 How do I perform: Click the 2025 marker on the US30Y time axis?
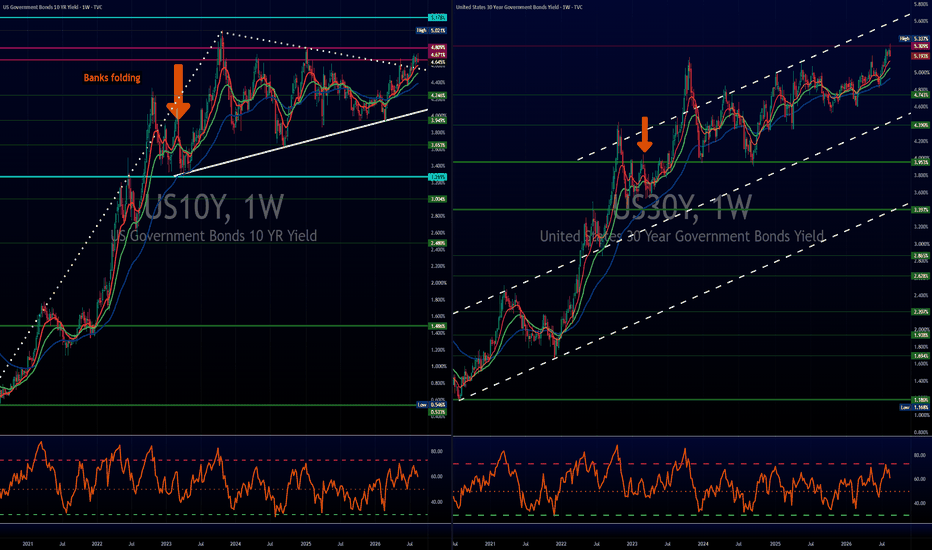click(x=775, y=544)
